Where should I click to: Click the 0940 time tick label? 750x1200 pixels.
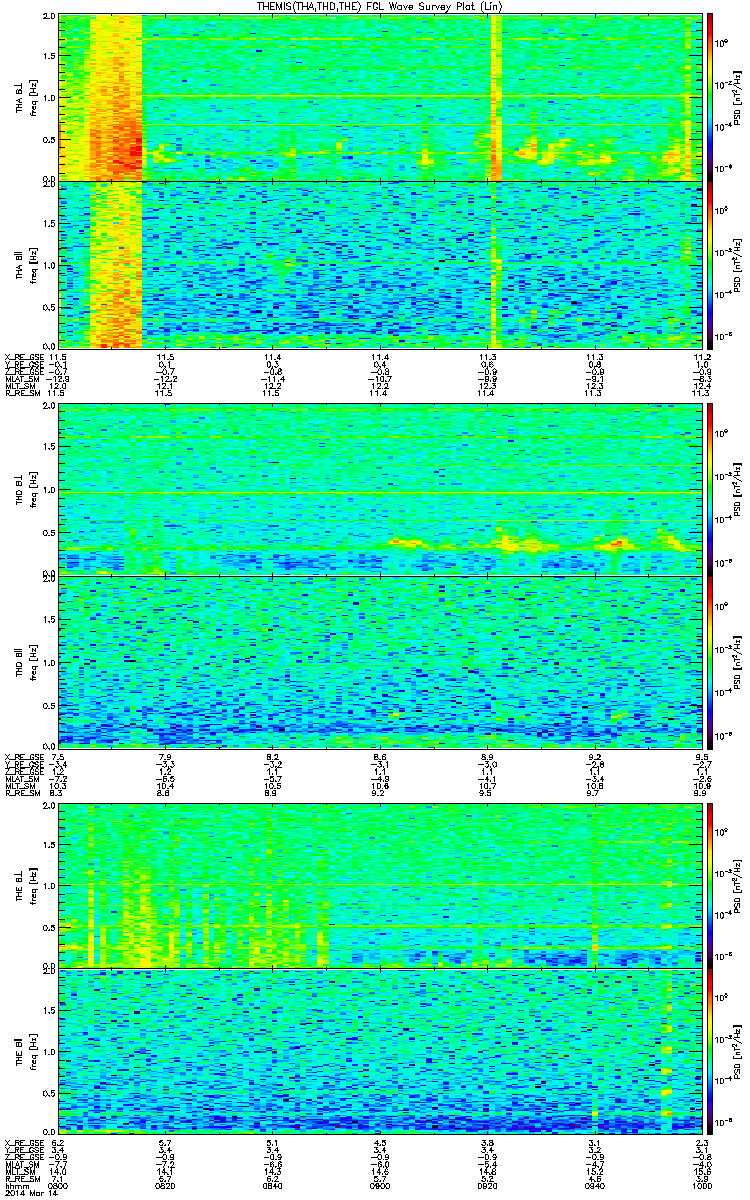tap(595, 1187)
